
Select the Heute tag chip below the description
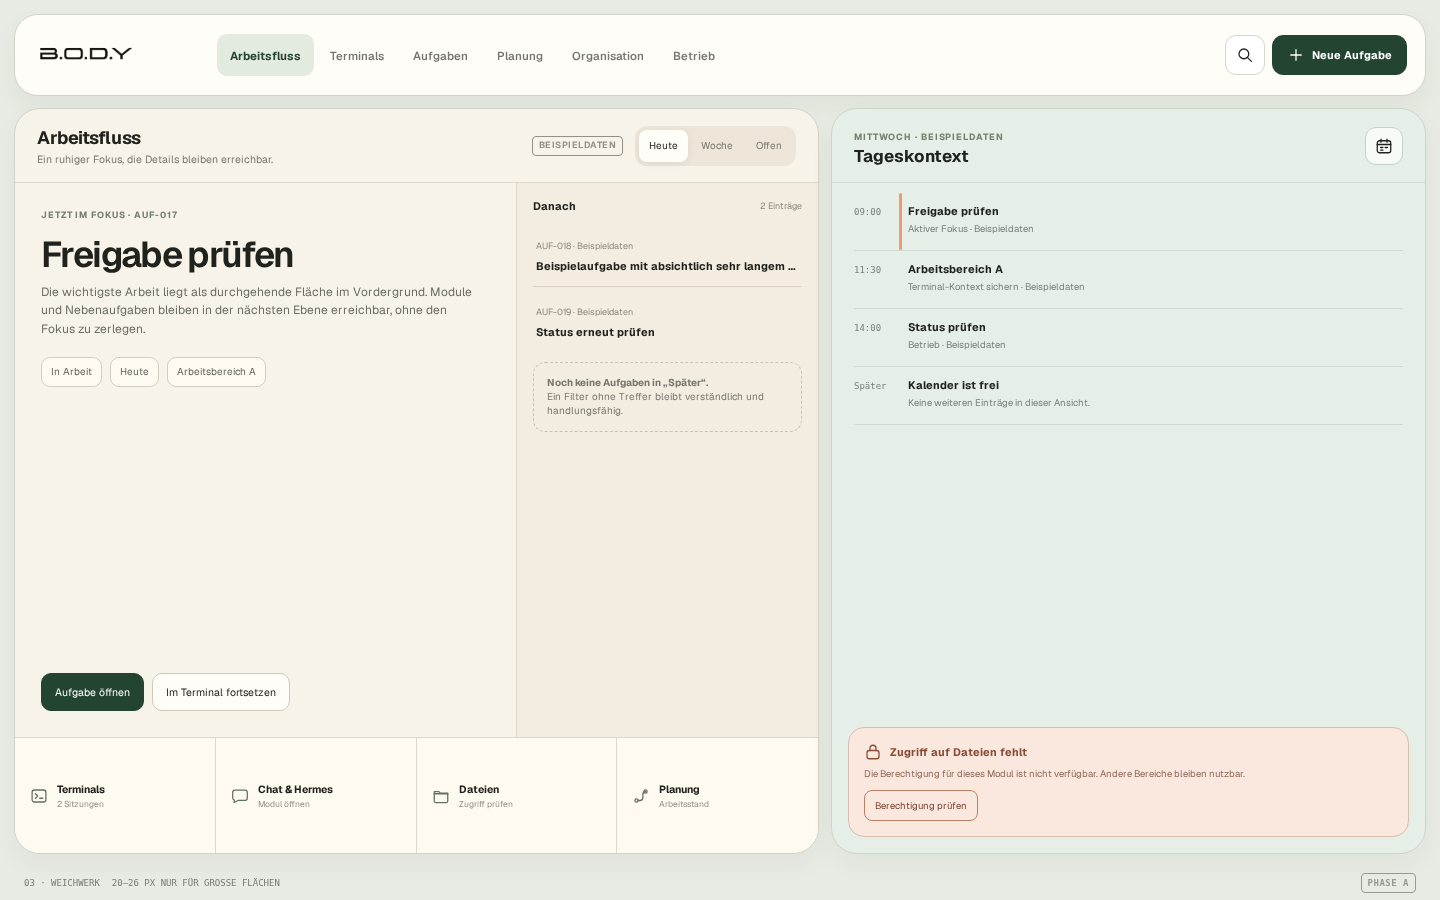click(x=134, y=372)
